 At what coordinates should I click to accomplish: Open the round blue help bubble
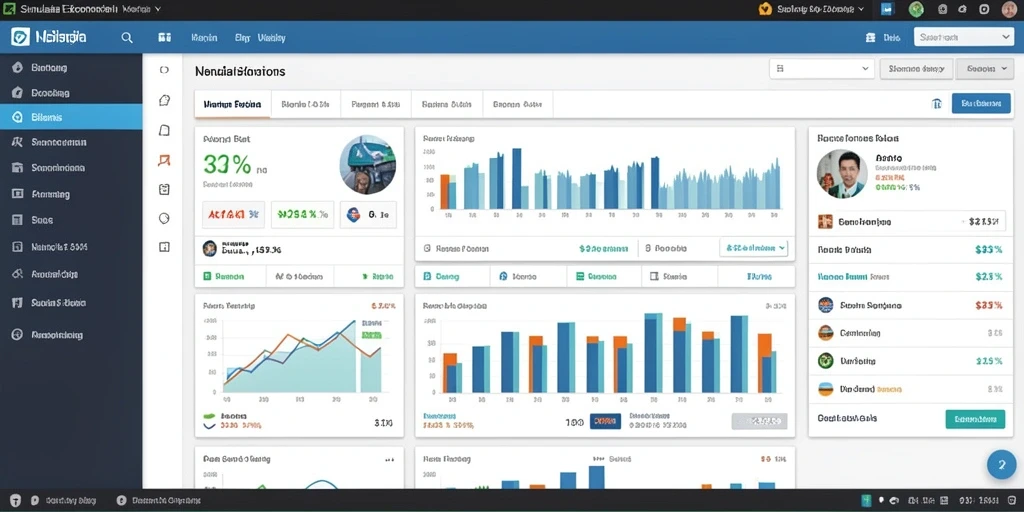pyautogui.click(x=1001, y=464)
